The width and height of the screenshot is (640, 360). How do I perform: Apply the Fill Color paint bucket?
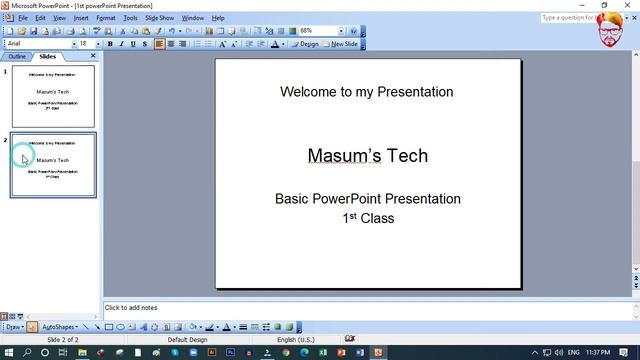pyautogui.click(x=193, y=327)
